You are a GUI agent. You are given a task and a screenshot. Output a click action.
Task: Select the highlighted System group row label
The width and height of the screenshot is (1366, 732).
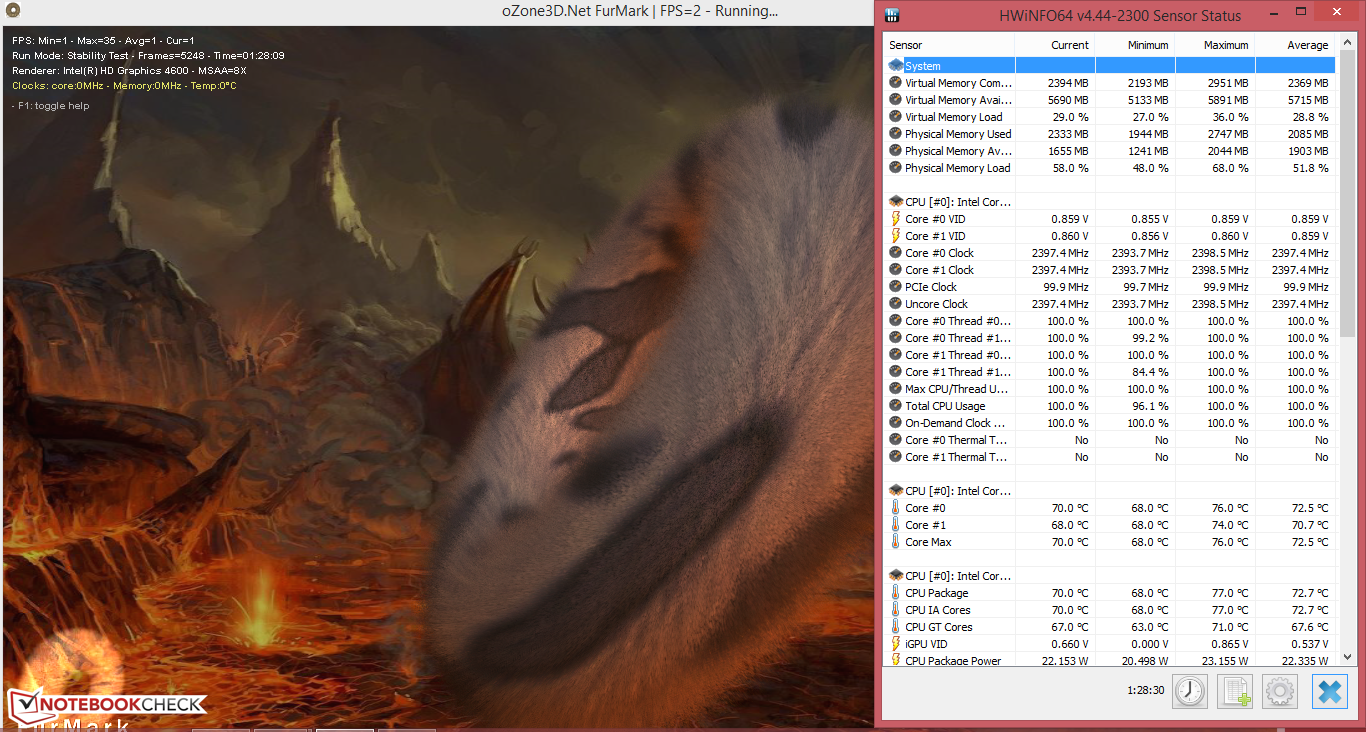923,66
